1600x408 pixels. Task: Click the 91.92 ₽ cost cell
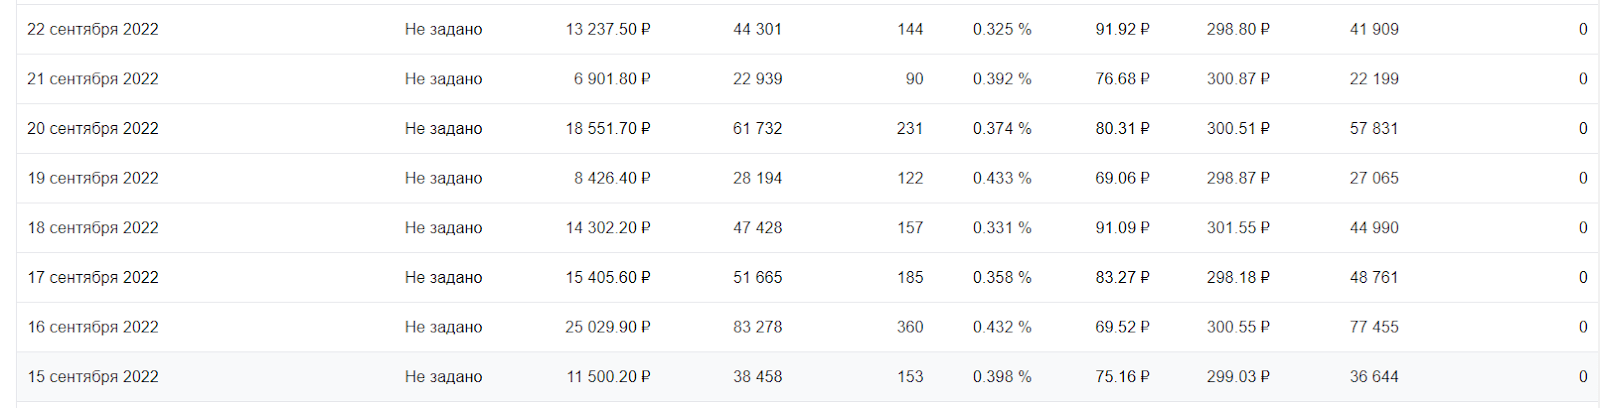point(1122,30)
